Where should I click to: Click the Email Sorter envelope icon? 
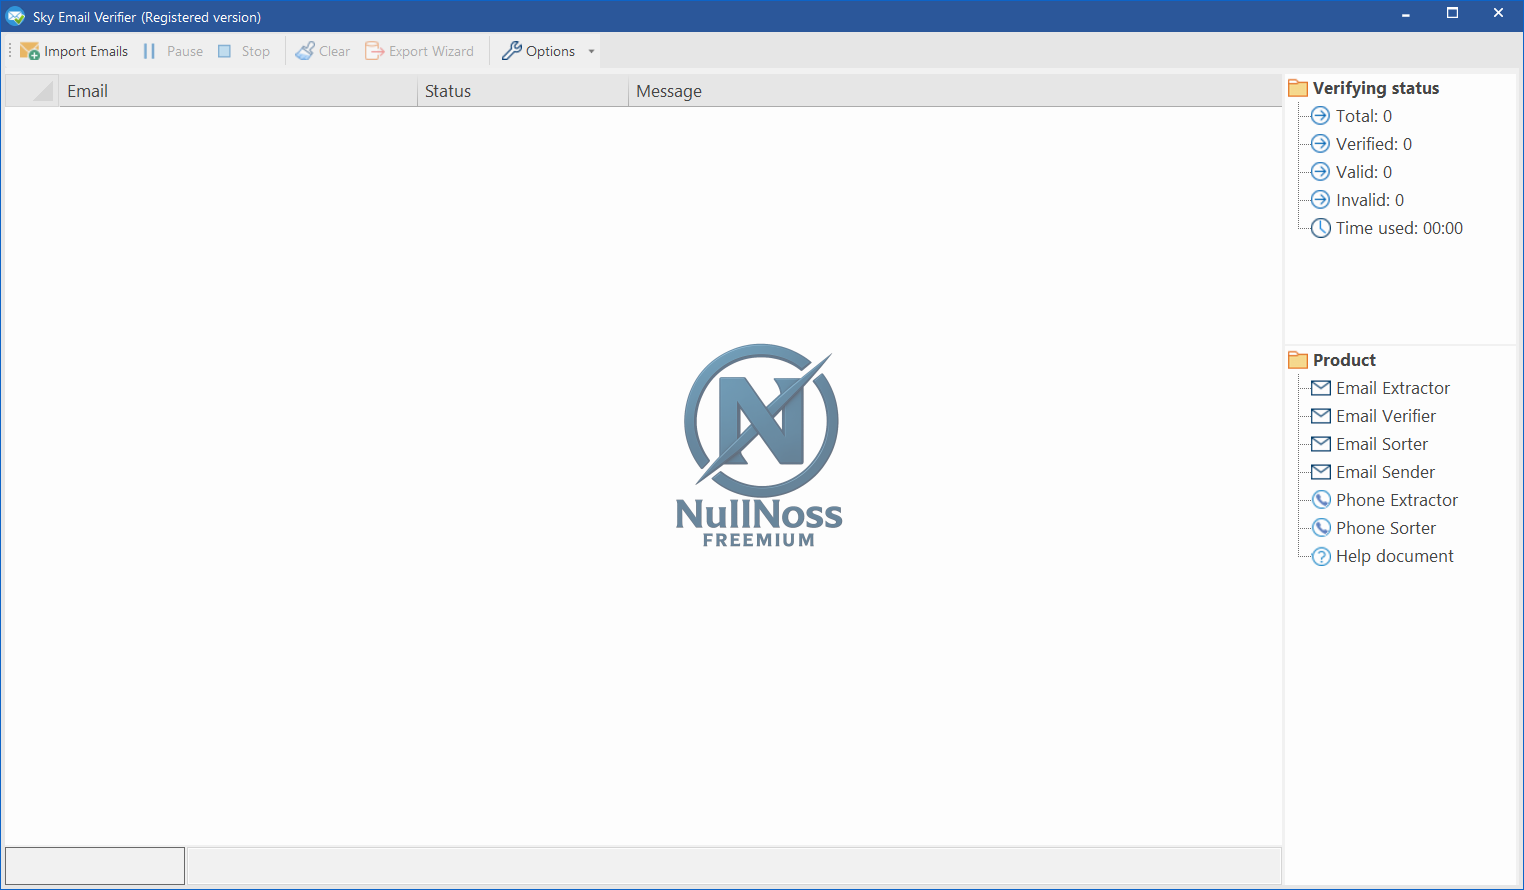point(1321,444)
